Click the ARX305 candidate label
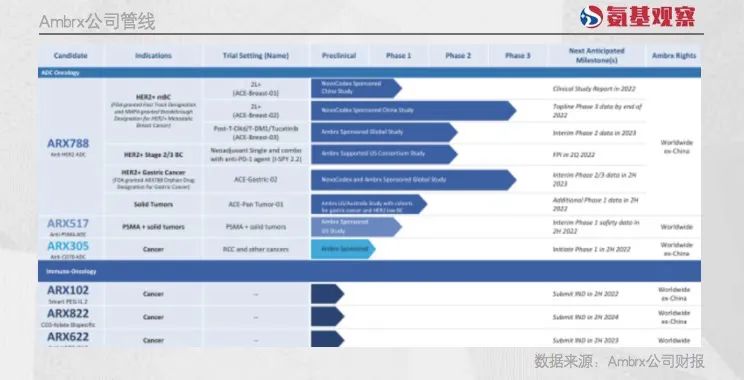The height and width of the screenshot is (380, 744). tap(68, 246)
